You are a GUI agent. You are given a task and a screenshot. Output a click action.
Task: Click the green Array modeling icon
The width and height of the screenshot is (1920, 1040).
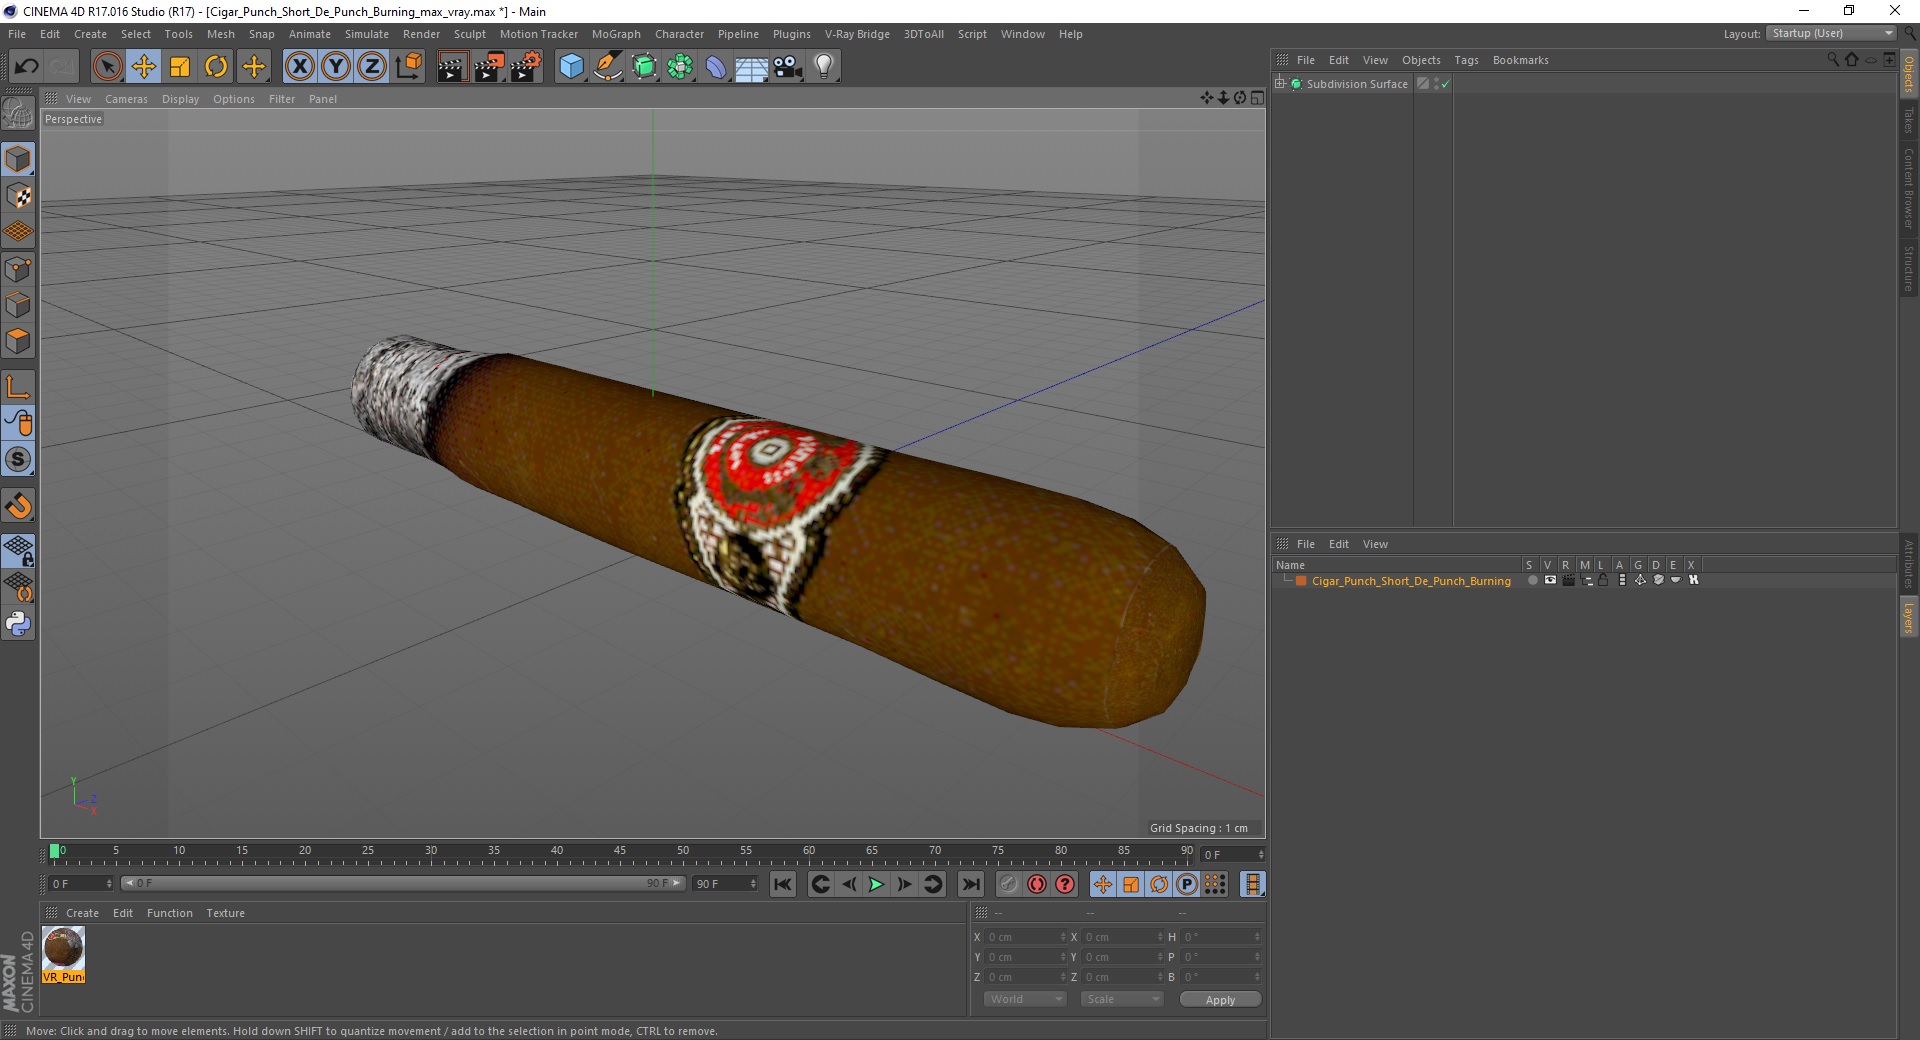pos(680,67)
